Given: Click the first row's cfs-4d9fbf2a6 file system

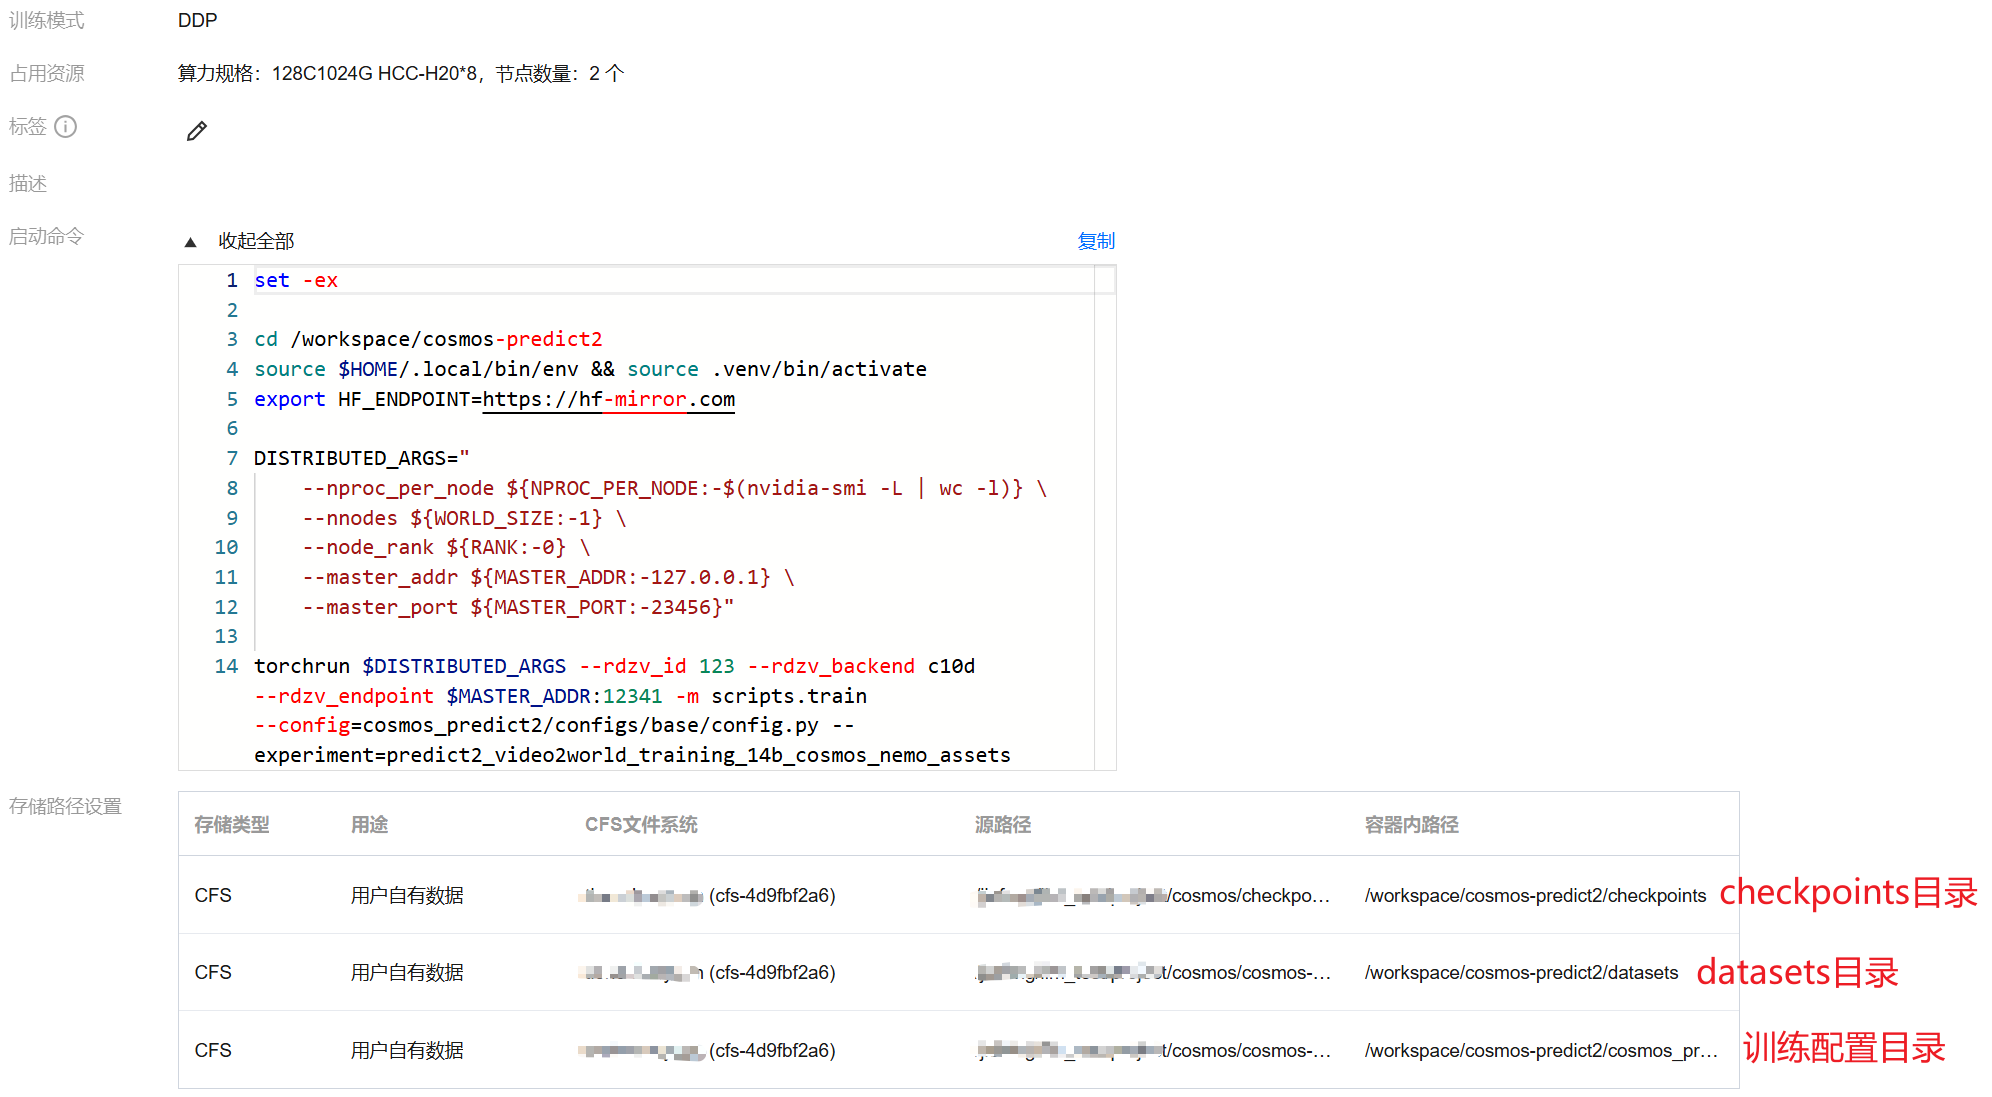Looking at the screenshot, I should click(x=772, y=896).
